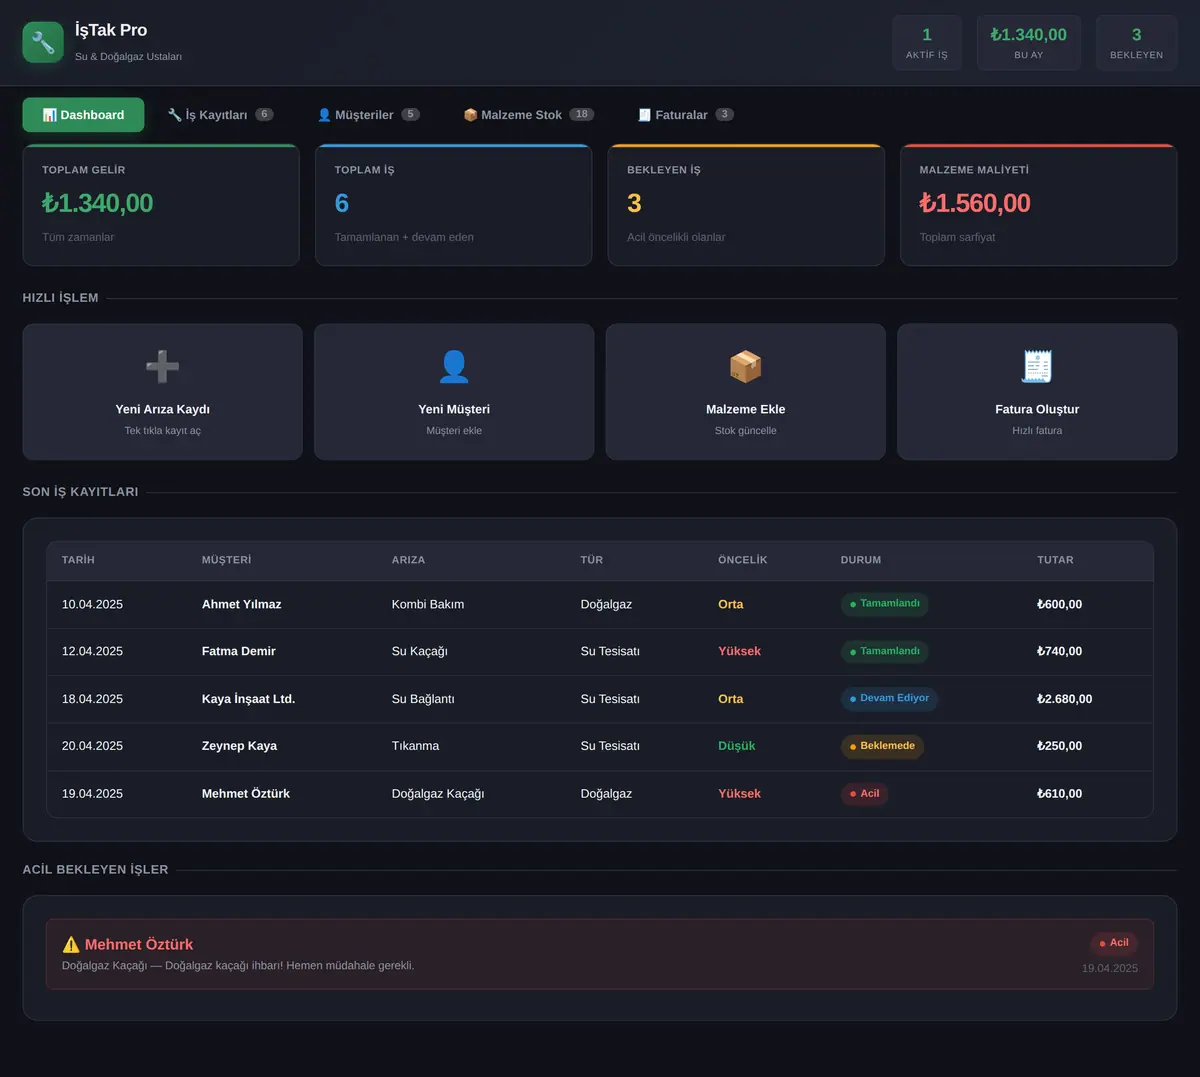Click the Acil badge in the records table

tap(864, 794)
